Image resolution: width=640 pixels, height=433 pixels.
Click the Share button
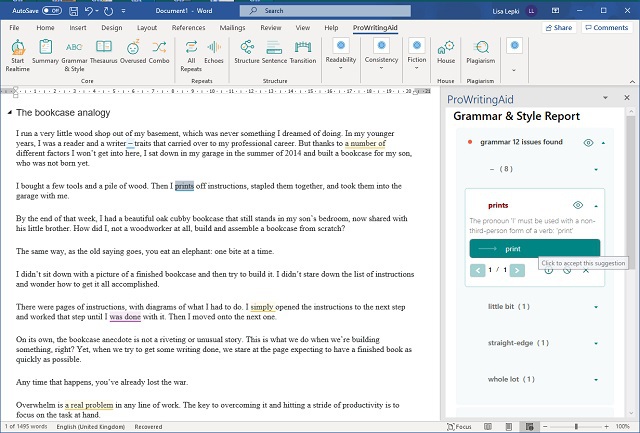click(559, 28)
